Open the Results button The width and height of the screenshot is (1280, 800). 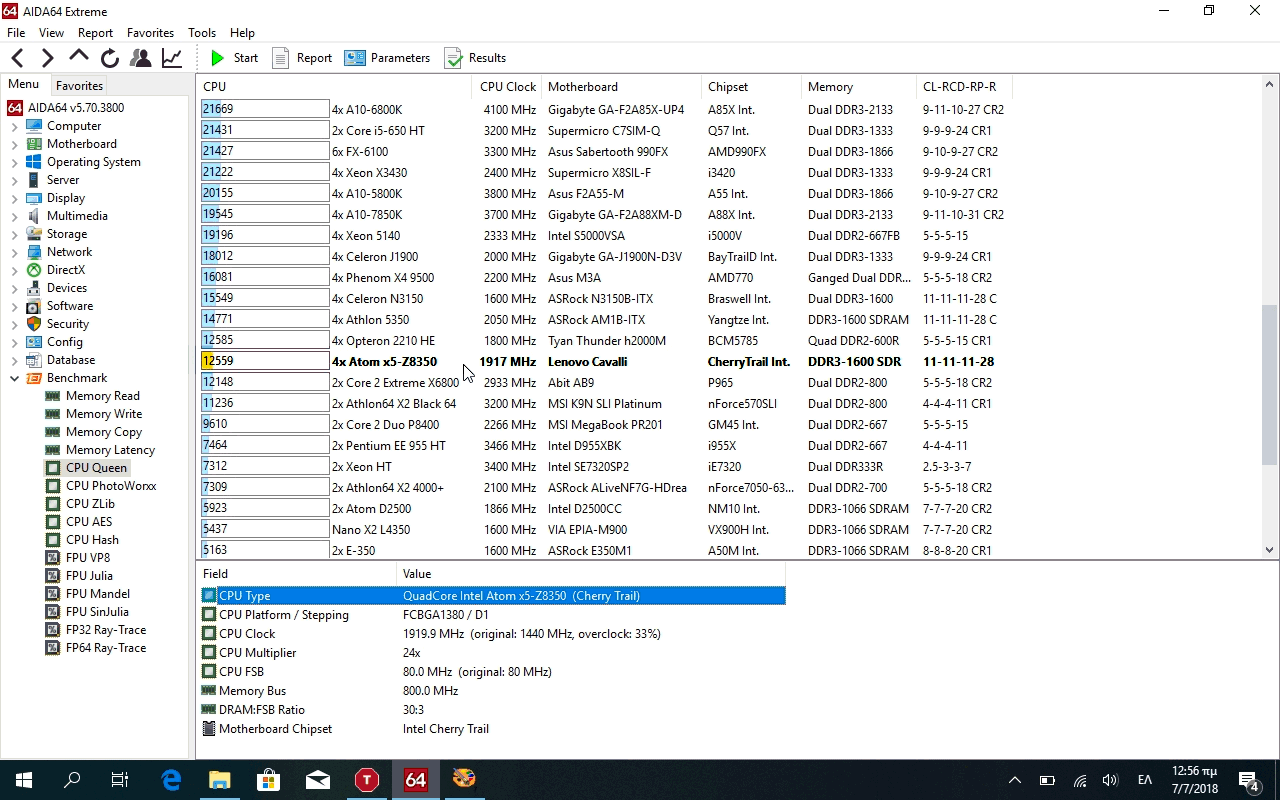pyautogui.click(x=475, y=58)
